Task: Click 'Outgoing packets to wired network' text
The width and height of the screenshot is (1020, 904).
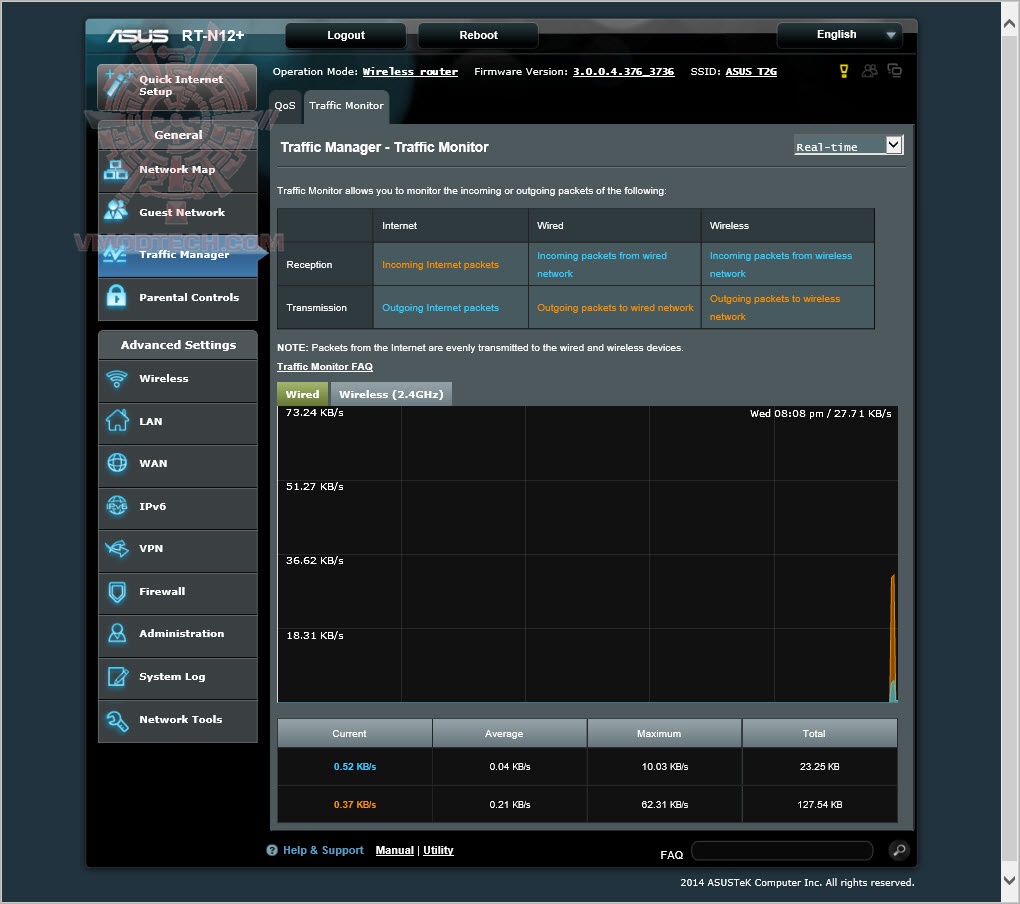Action: click(x=615, y=308)
